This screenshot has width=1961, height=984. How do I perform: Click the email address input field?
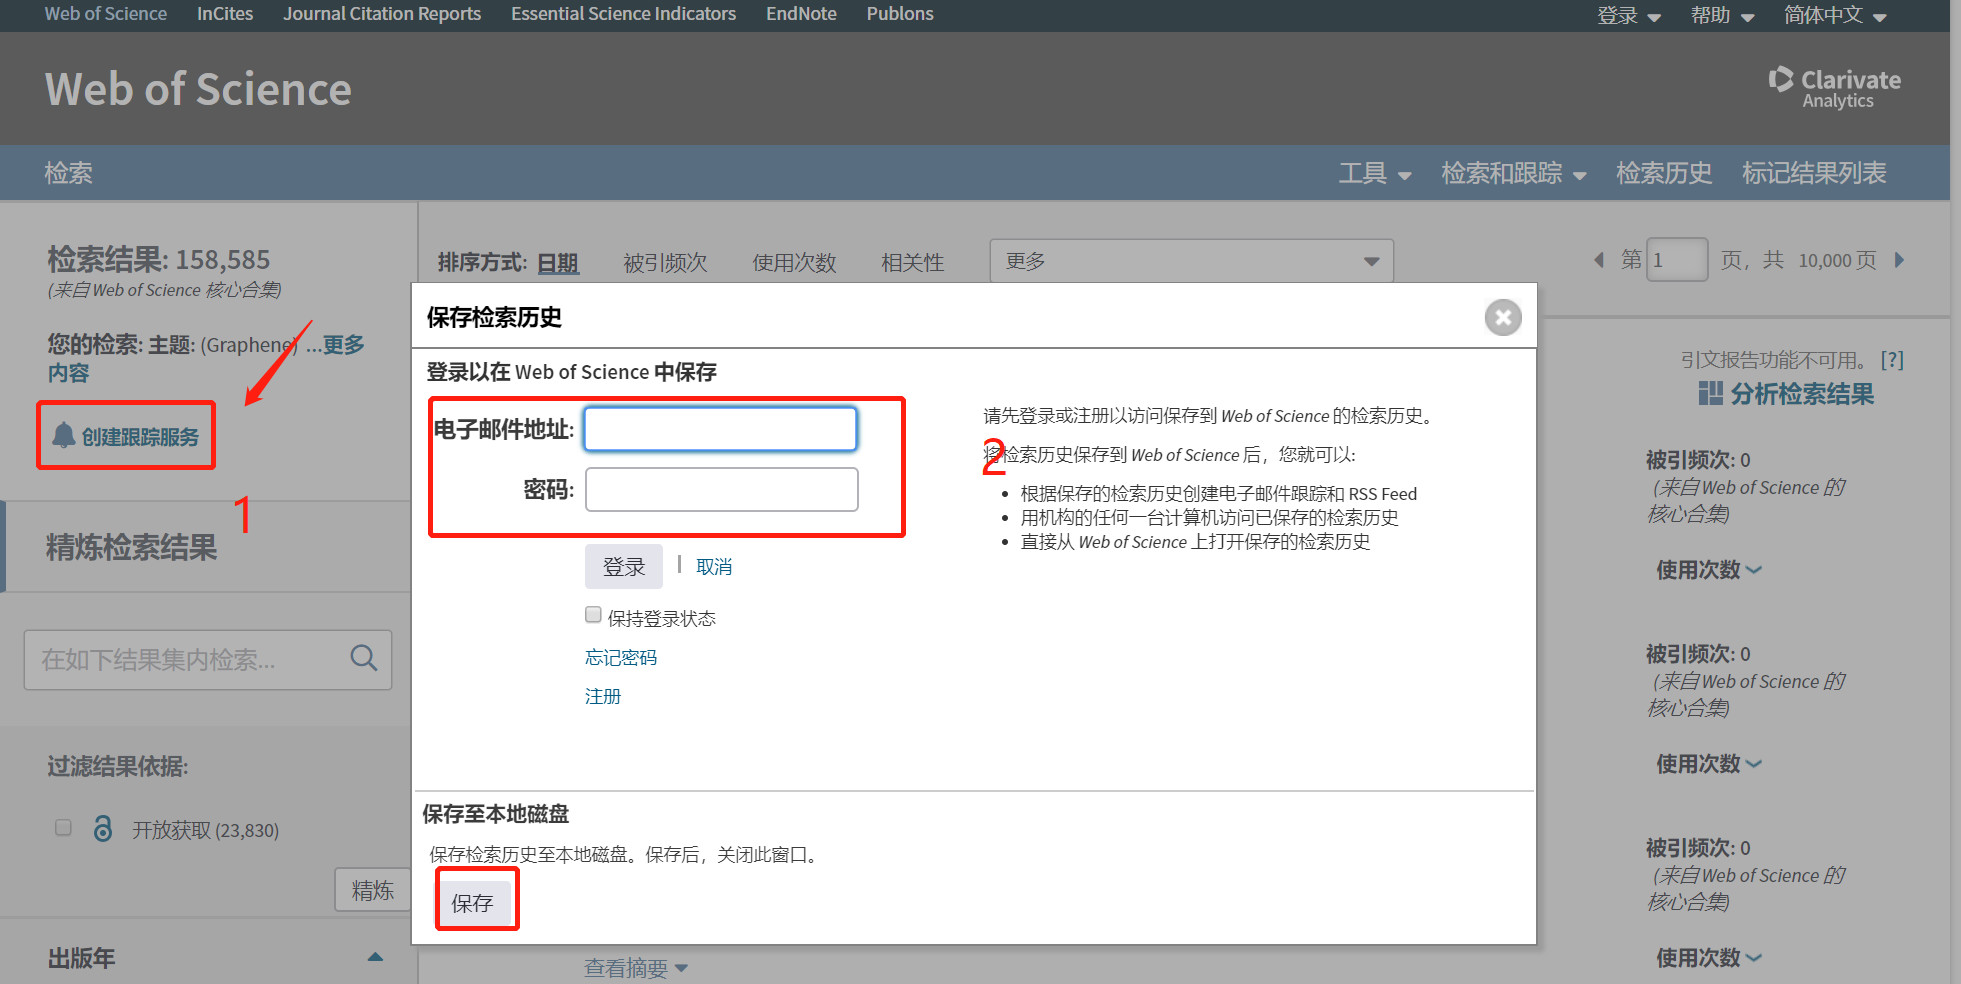coord(720,429)
